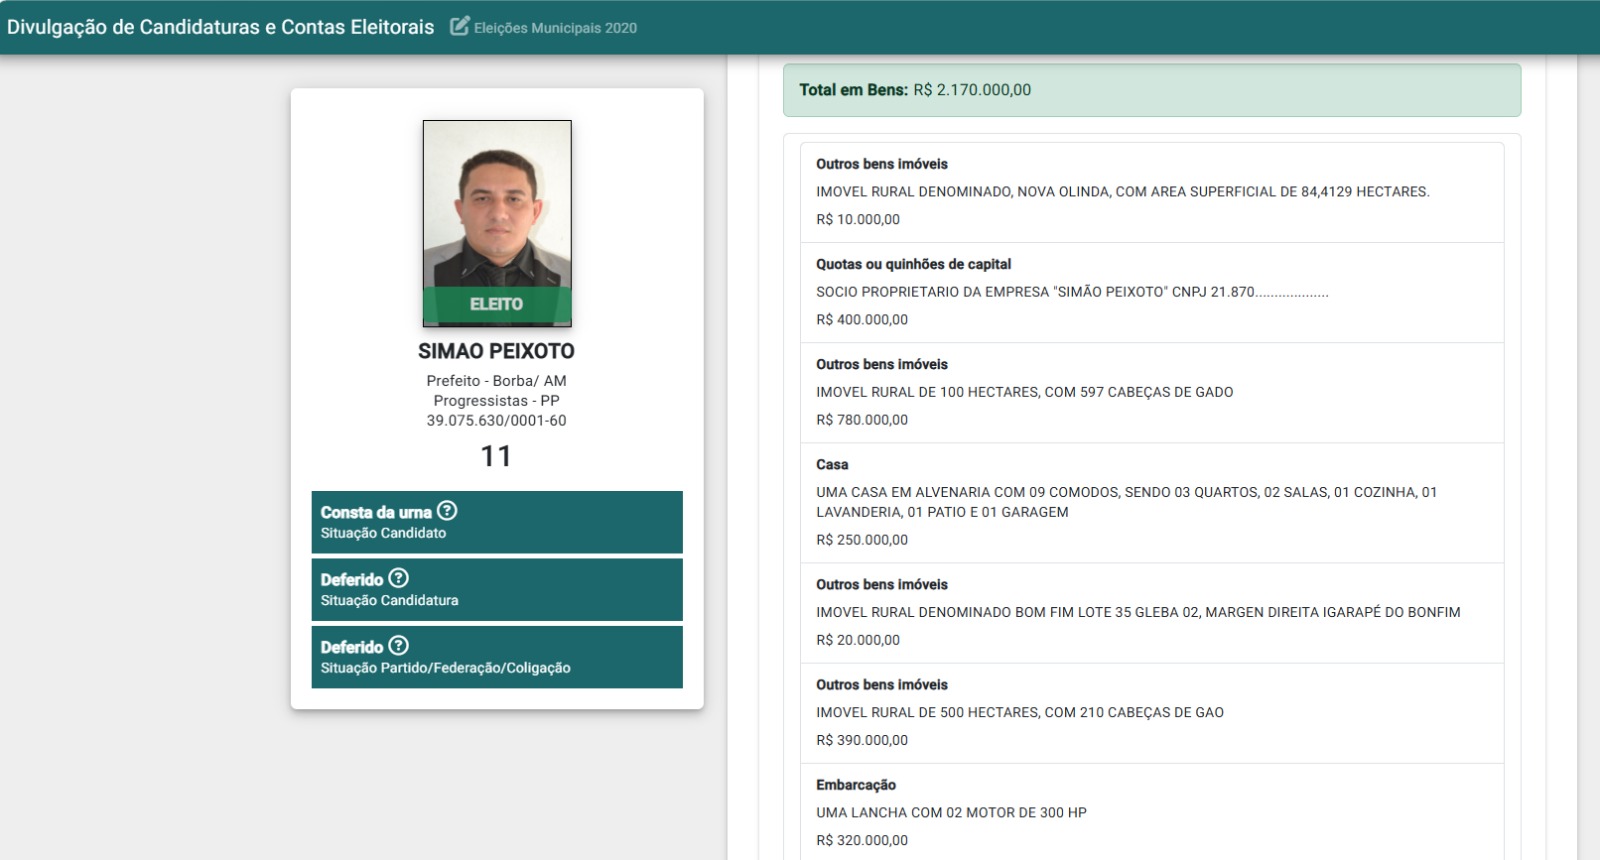Select the Situação Candidatura status panel

497,589
